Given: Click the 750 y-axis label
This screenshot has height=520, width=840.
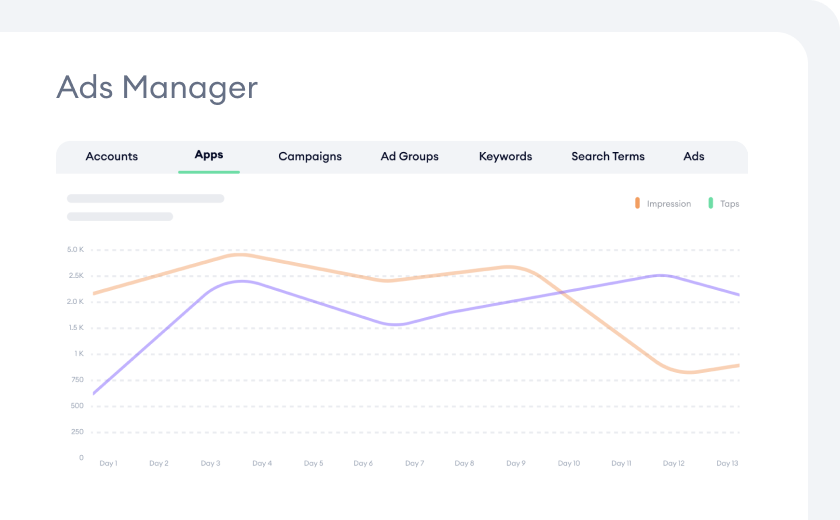Looking at the screenshot, I should (x=77, y=380).
